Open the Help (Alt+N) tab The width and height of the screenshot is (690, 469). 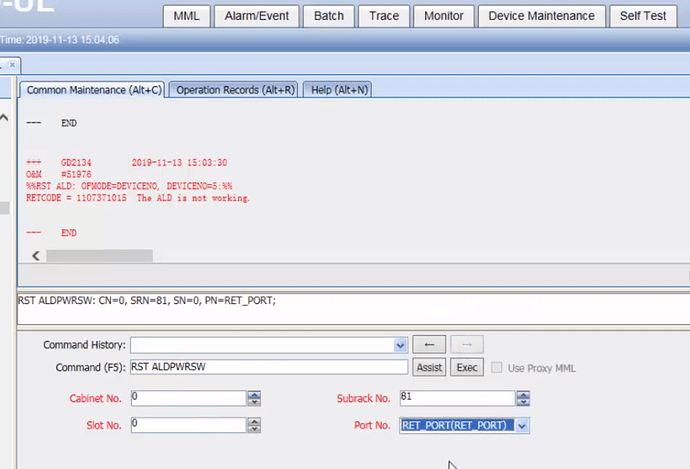[x=338, y=90]
